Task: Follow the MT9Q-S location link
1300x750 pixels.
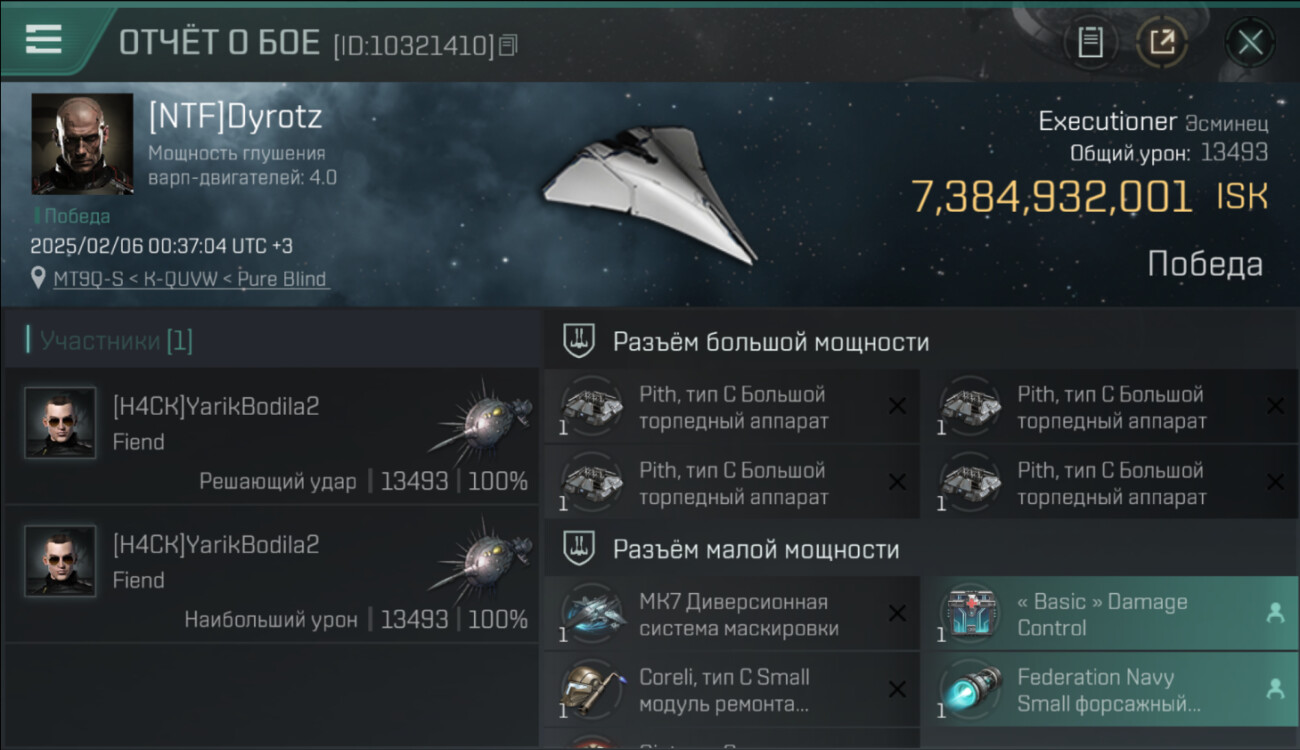Action: pos(190,279)
